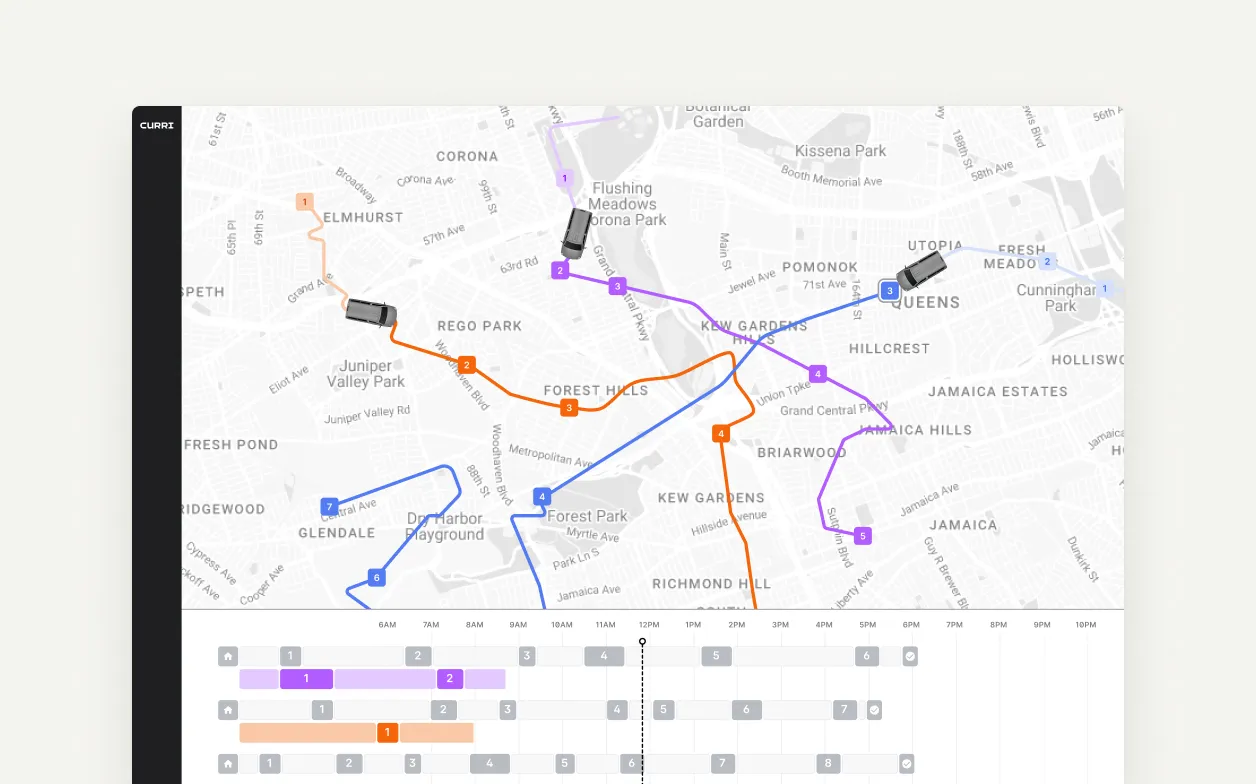Viewport: 1256px width, 784px height.
Task: Select purple stop marker 5 near Jamaica
Action: tap(862, 535)
